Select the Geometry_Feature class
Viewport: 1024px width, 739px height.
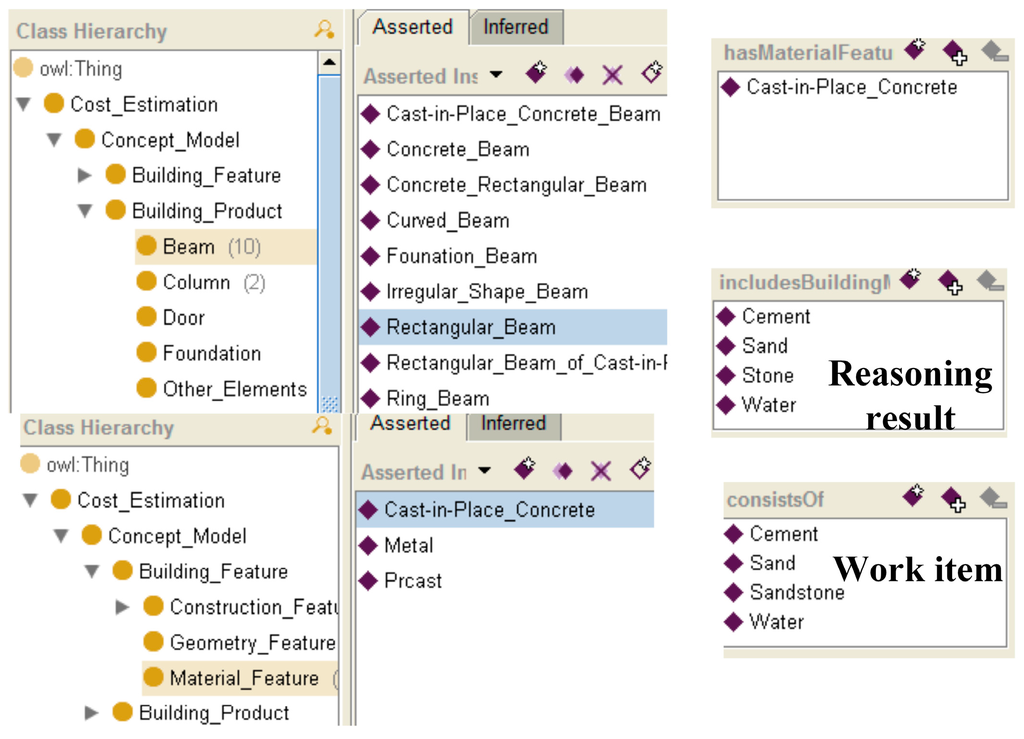(x=251, y=643)
